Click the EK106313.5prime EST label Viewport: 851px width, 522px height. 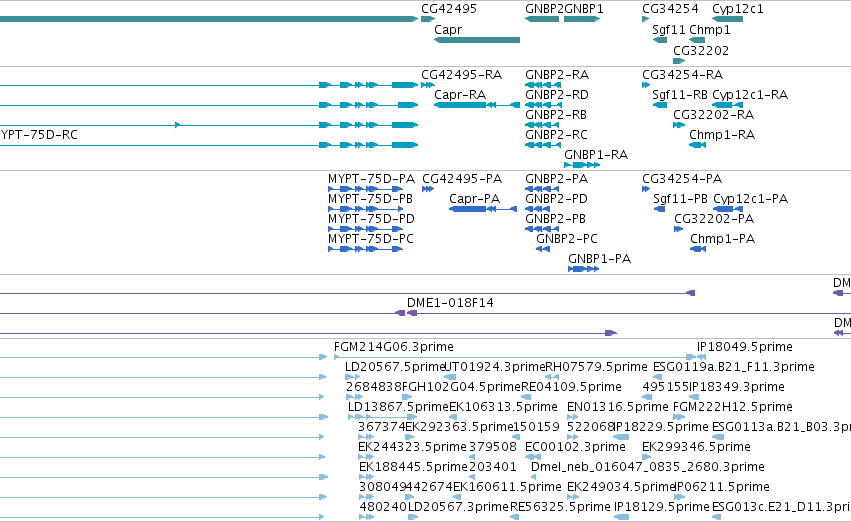503,408
